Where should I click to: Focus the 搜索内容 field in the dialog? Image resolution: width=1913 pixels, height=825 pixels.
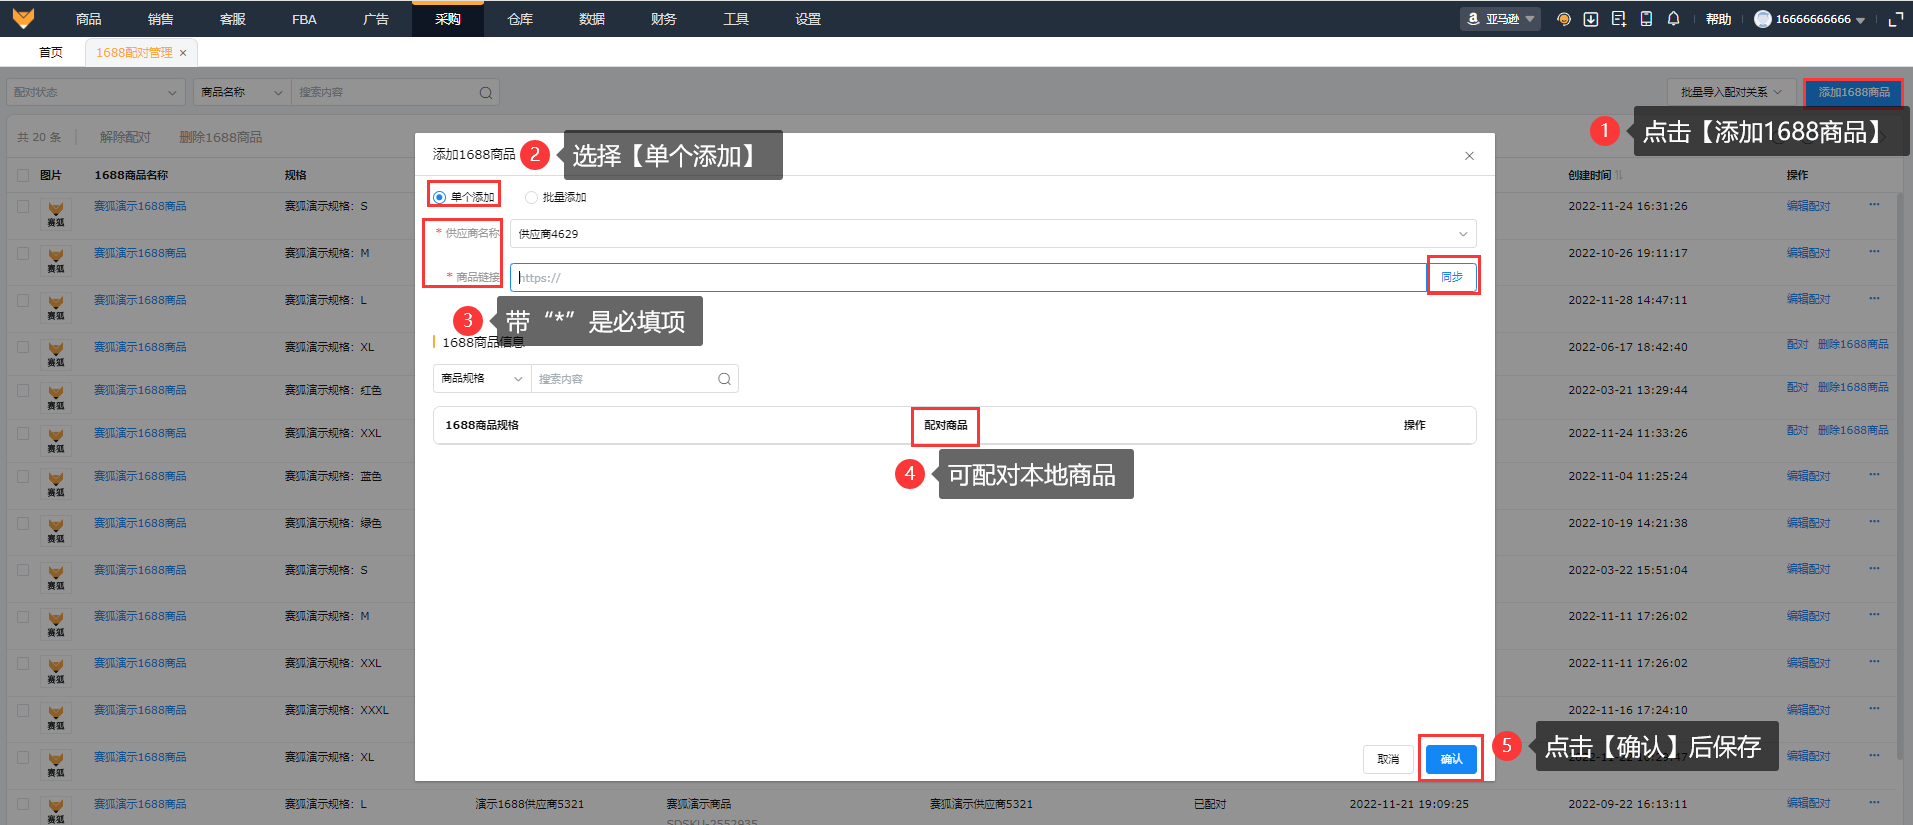click(624, 379)
